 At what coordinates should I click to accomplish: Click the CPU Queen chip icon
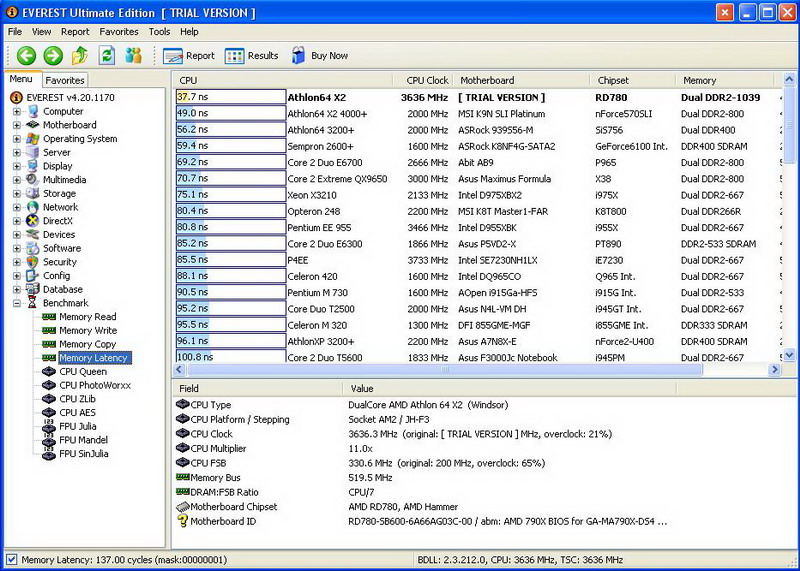pyautogui.click(x=49, y=371)
